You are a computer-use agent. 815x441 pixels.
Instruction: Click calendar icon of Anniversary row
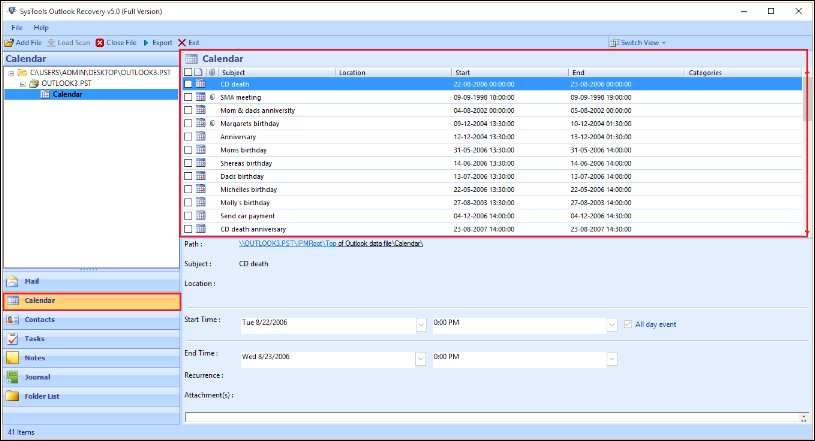[201, 136]
